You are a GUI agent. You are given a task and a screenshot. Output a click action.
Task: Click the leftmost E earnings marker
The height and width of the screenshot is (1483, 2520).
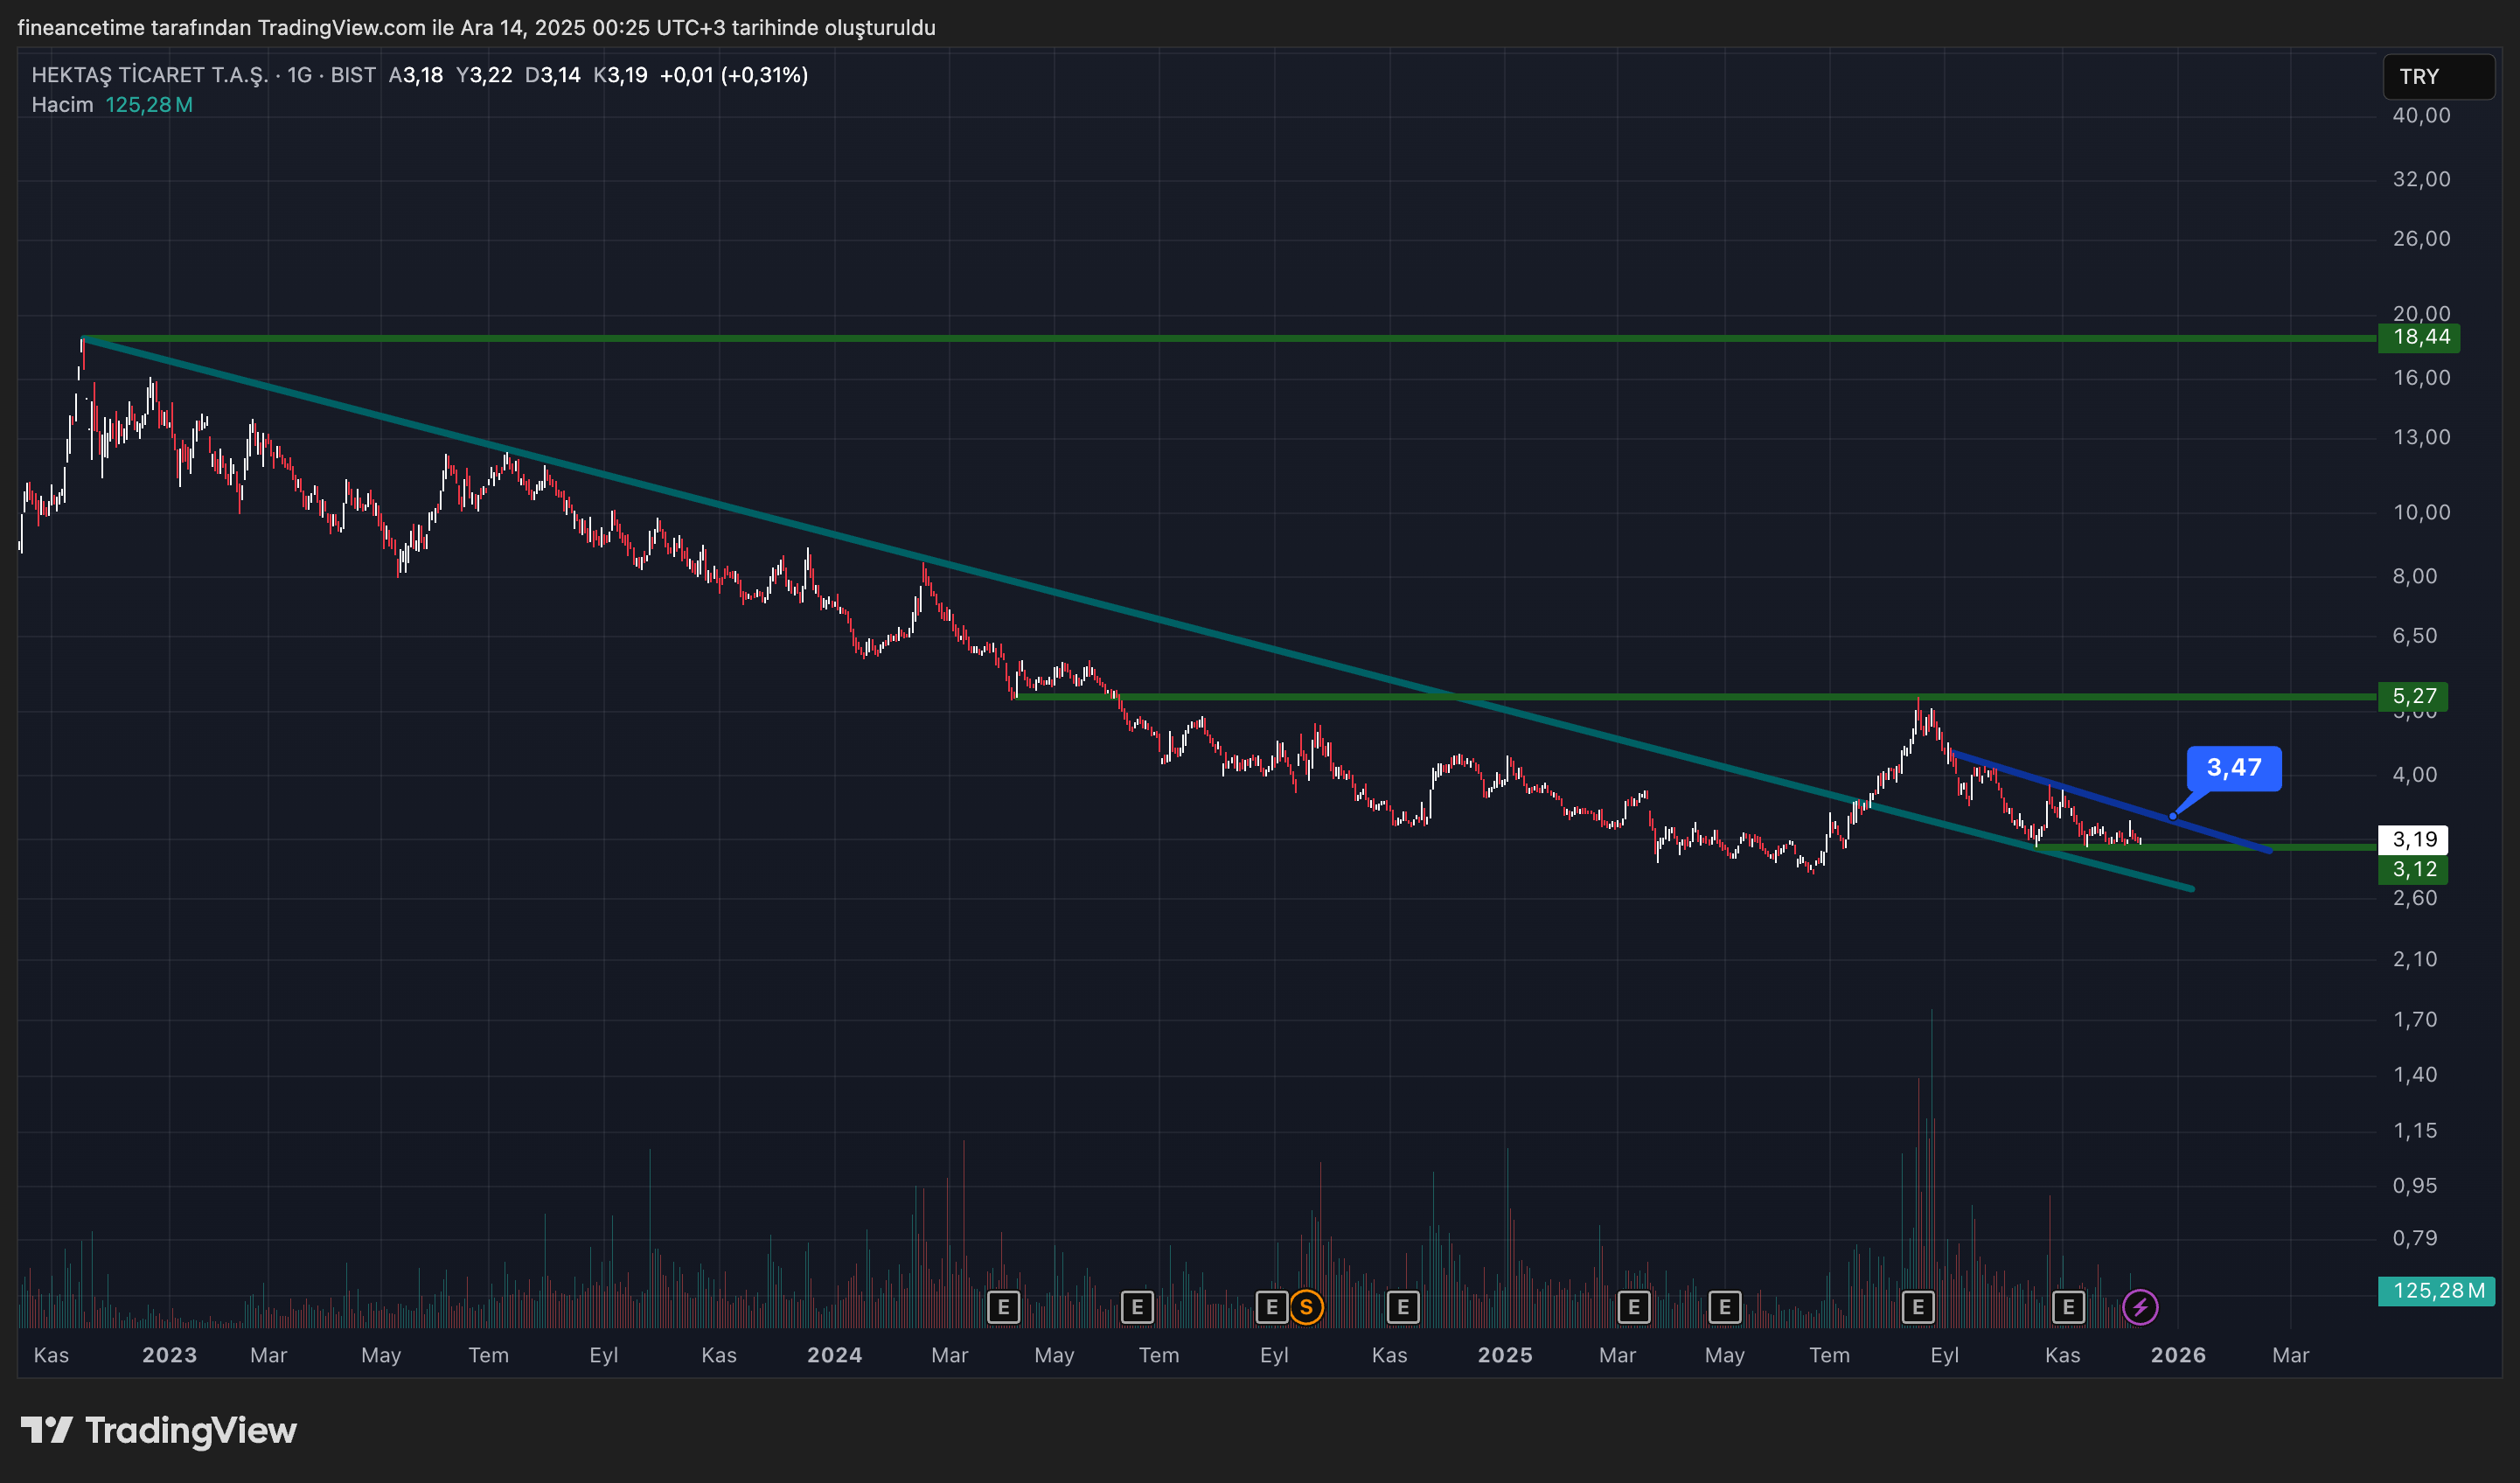(1003, 1307)
